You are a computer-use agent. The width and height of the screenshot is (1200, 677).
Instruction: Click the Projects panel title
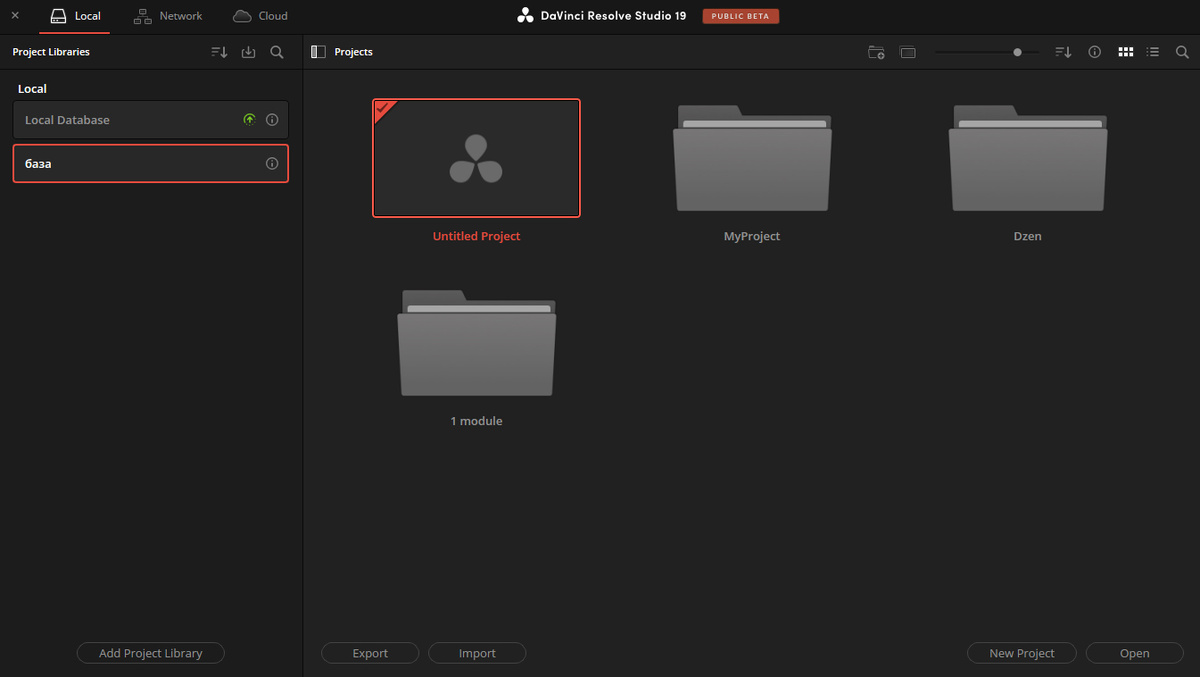click(353, 52)
